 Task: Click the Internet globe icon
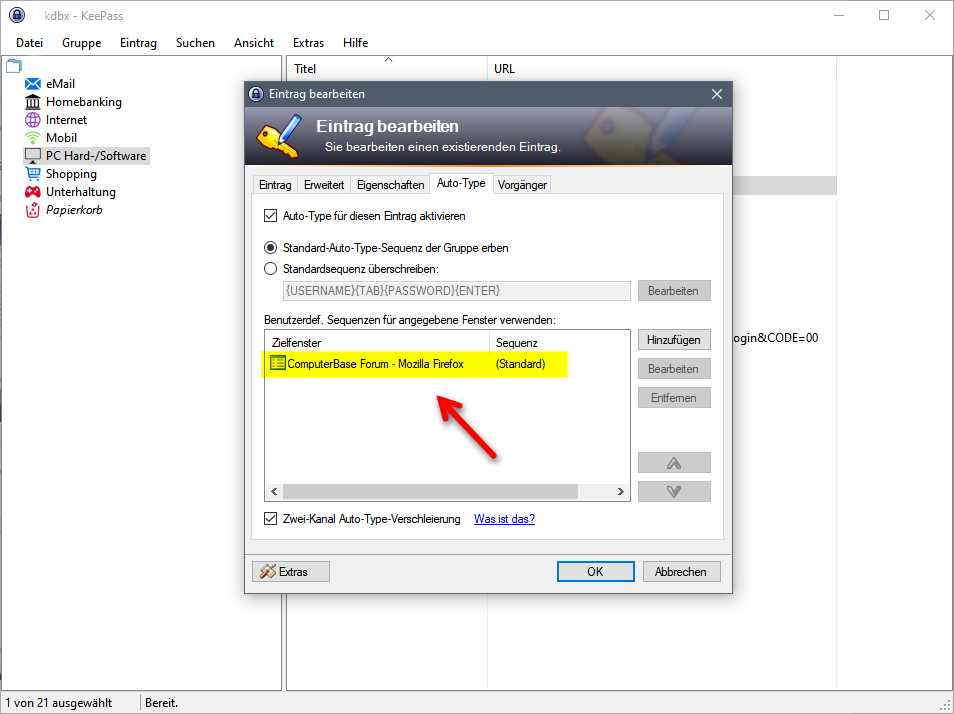(x=33, y=120)
